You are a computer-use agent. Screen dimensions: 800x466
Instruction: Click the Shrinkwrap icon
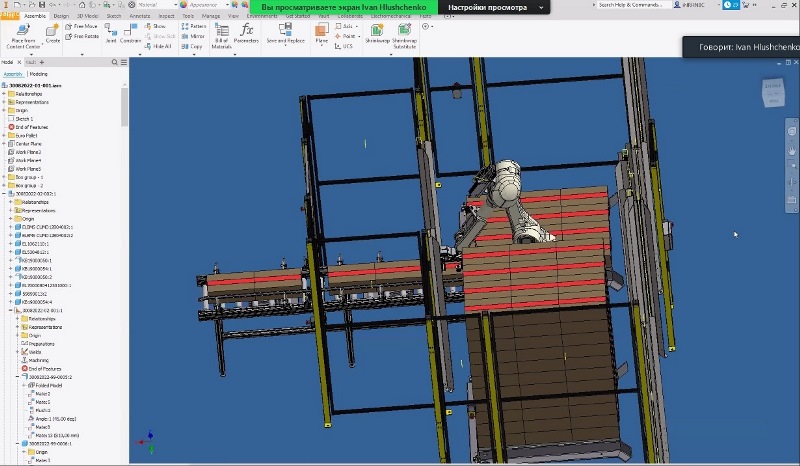(377, 31)
